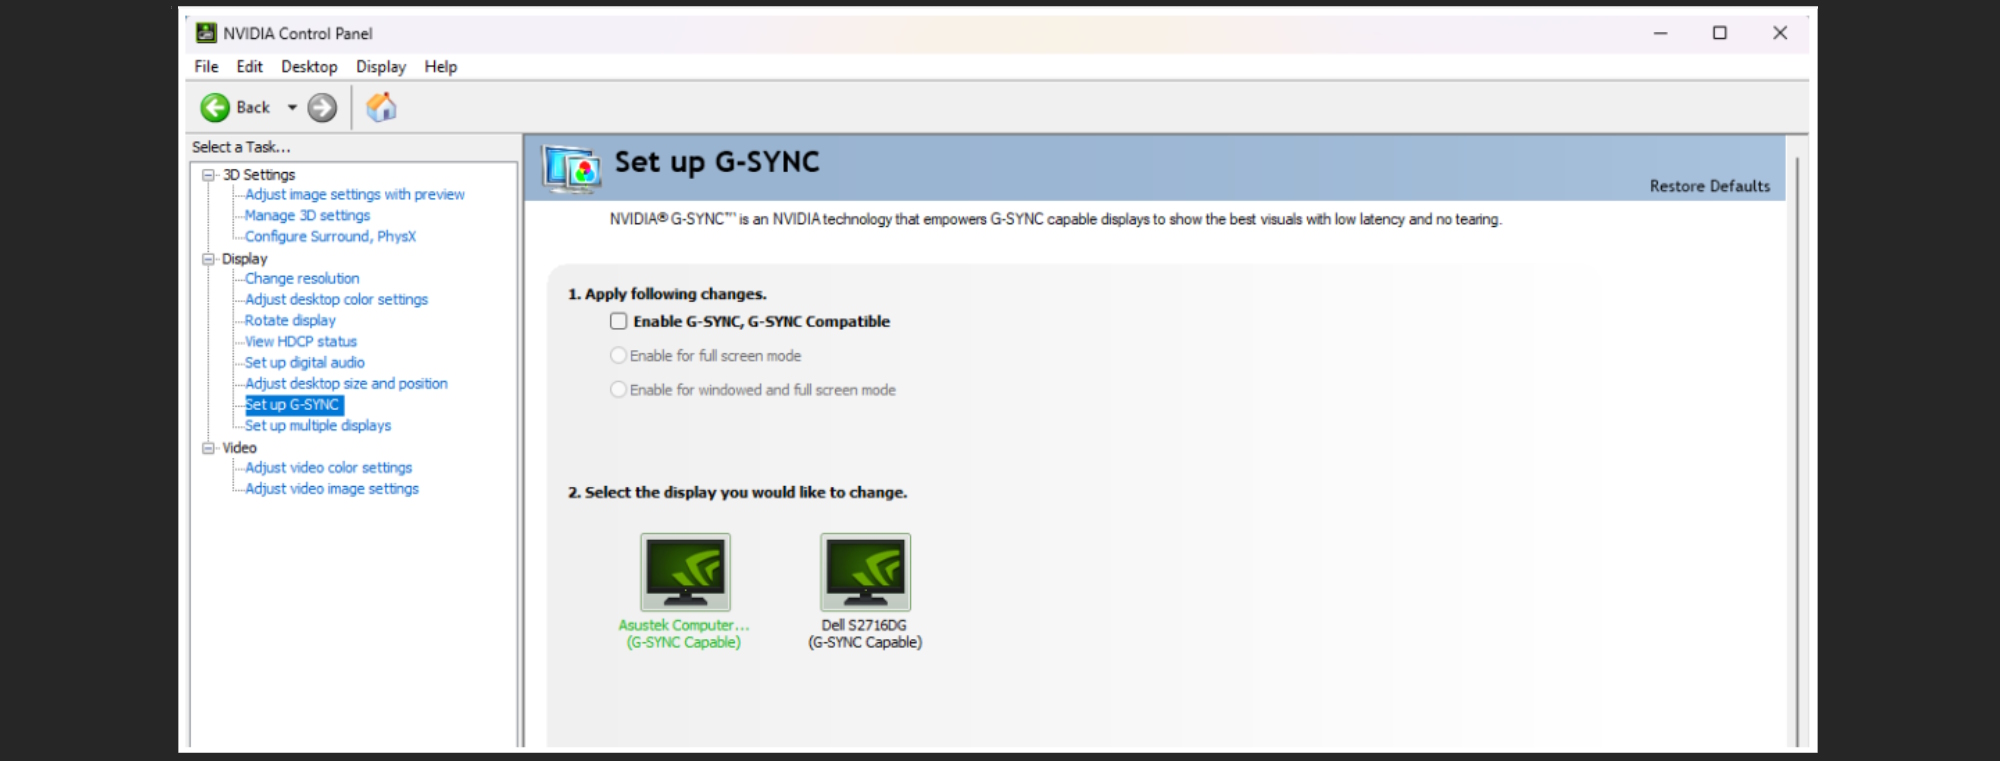Minimize the NVIDIA Control Panel window
The image size is (2000, 761).
coord(1660,33)
